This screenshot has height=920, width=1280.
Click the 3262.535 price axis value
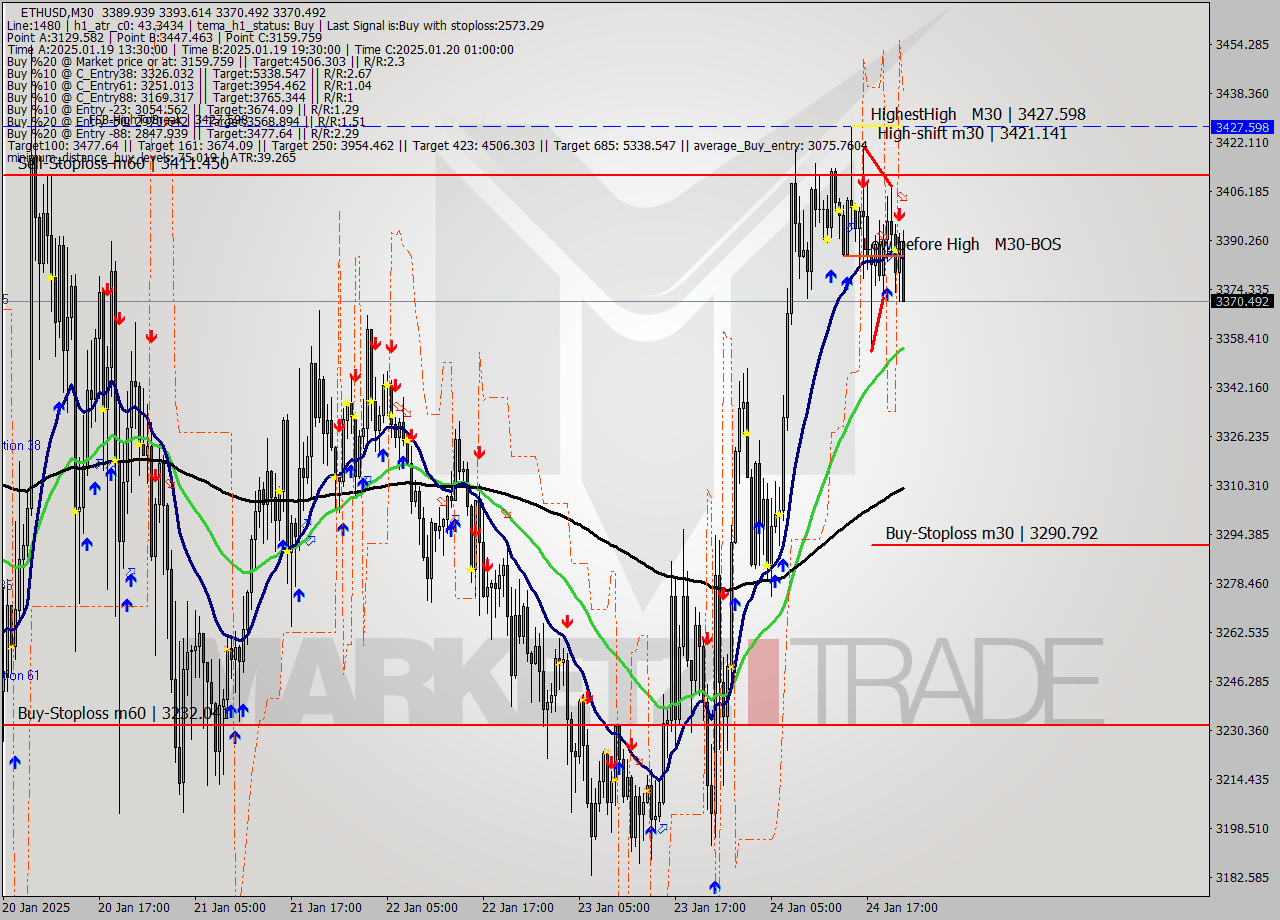click(x=1241, y=632)
